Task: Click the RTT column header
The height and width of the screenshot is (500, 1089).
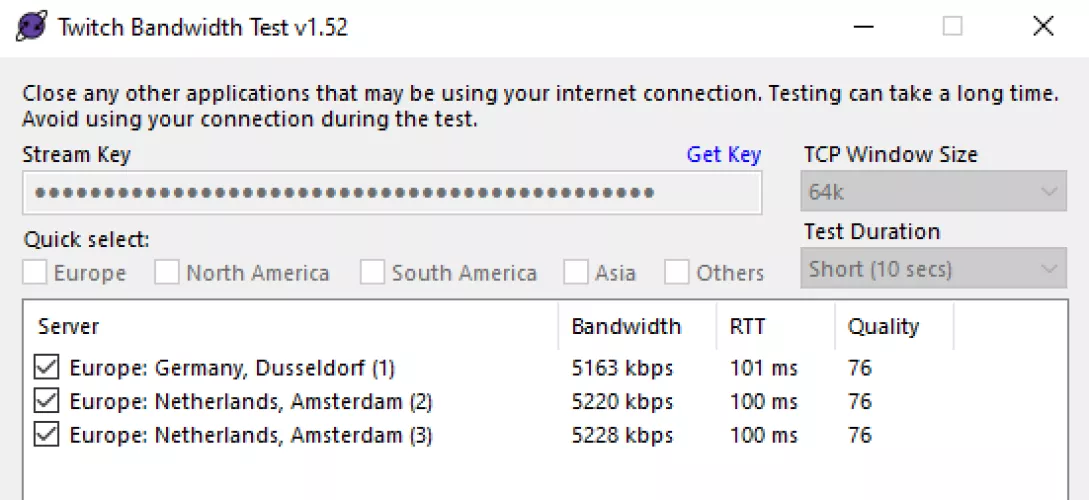Action: click(x=775, y=326)
